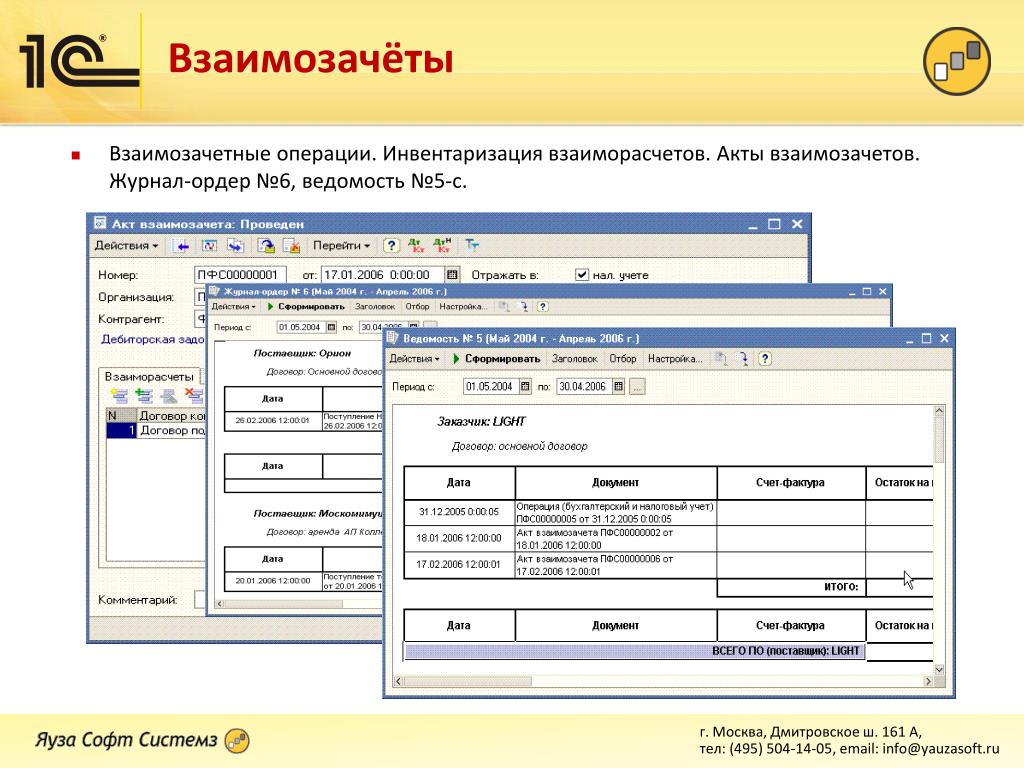The width and height of the screenshot is (1024, 768).
Task: Open calendar for 01.05.2004 in Журнал-ордер № 6
Action: tap(331, 327)
